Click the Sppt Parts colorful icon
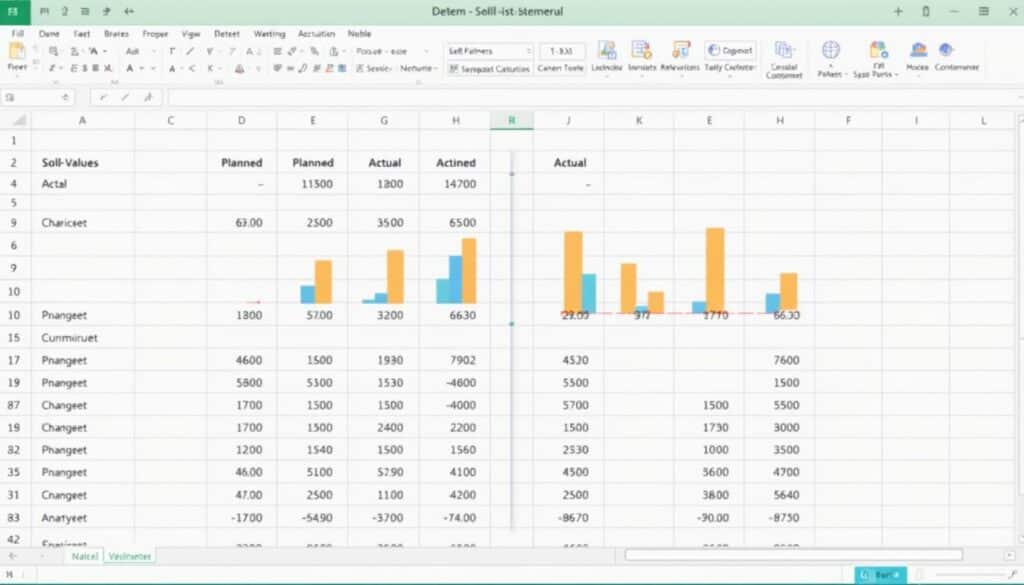Image resolution: width=1024 pixels, height=585 pixels. [878, 50]
